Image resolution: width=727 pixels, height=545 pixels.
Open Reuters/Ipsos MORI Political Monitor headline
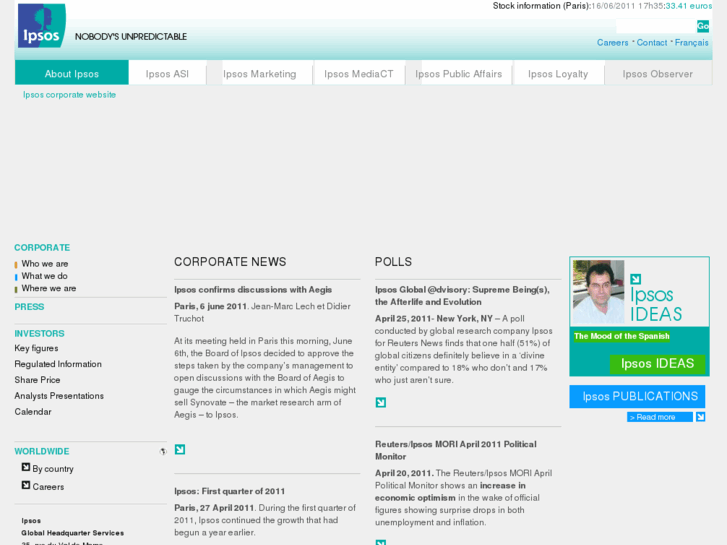[x=456, y=450]
